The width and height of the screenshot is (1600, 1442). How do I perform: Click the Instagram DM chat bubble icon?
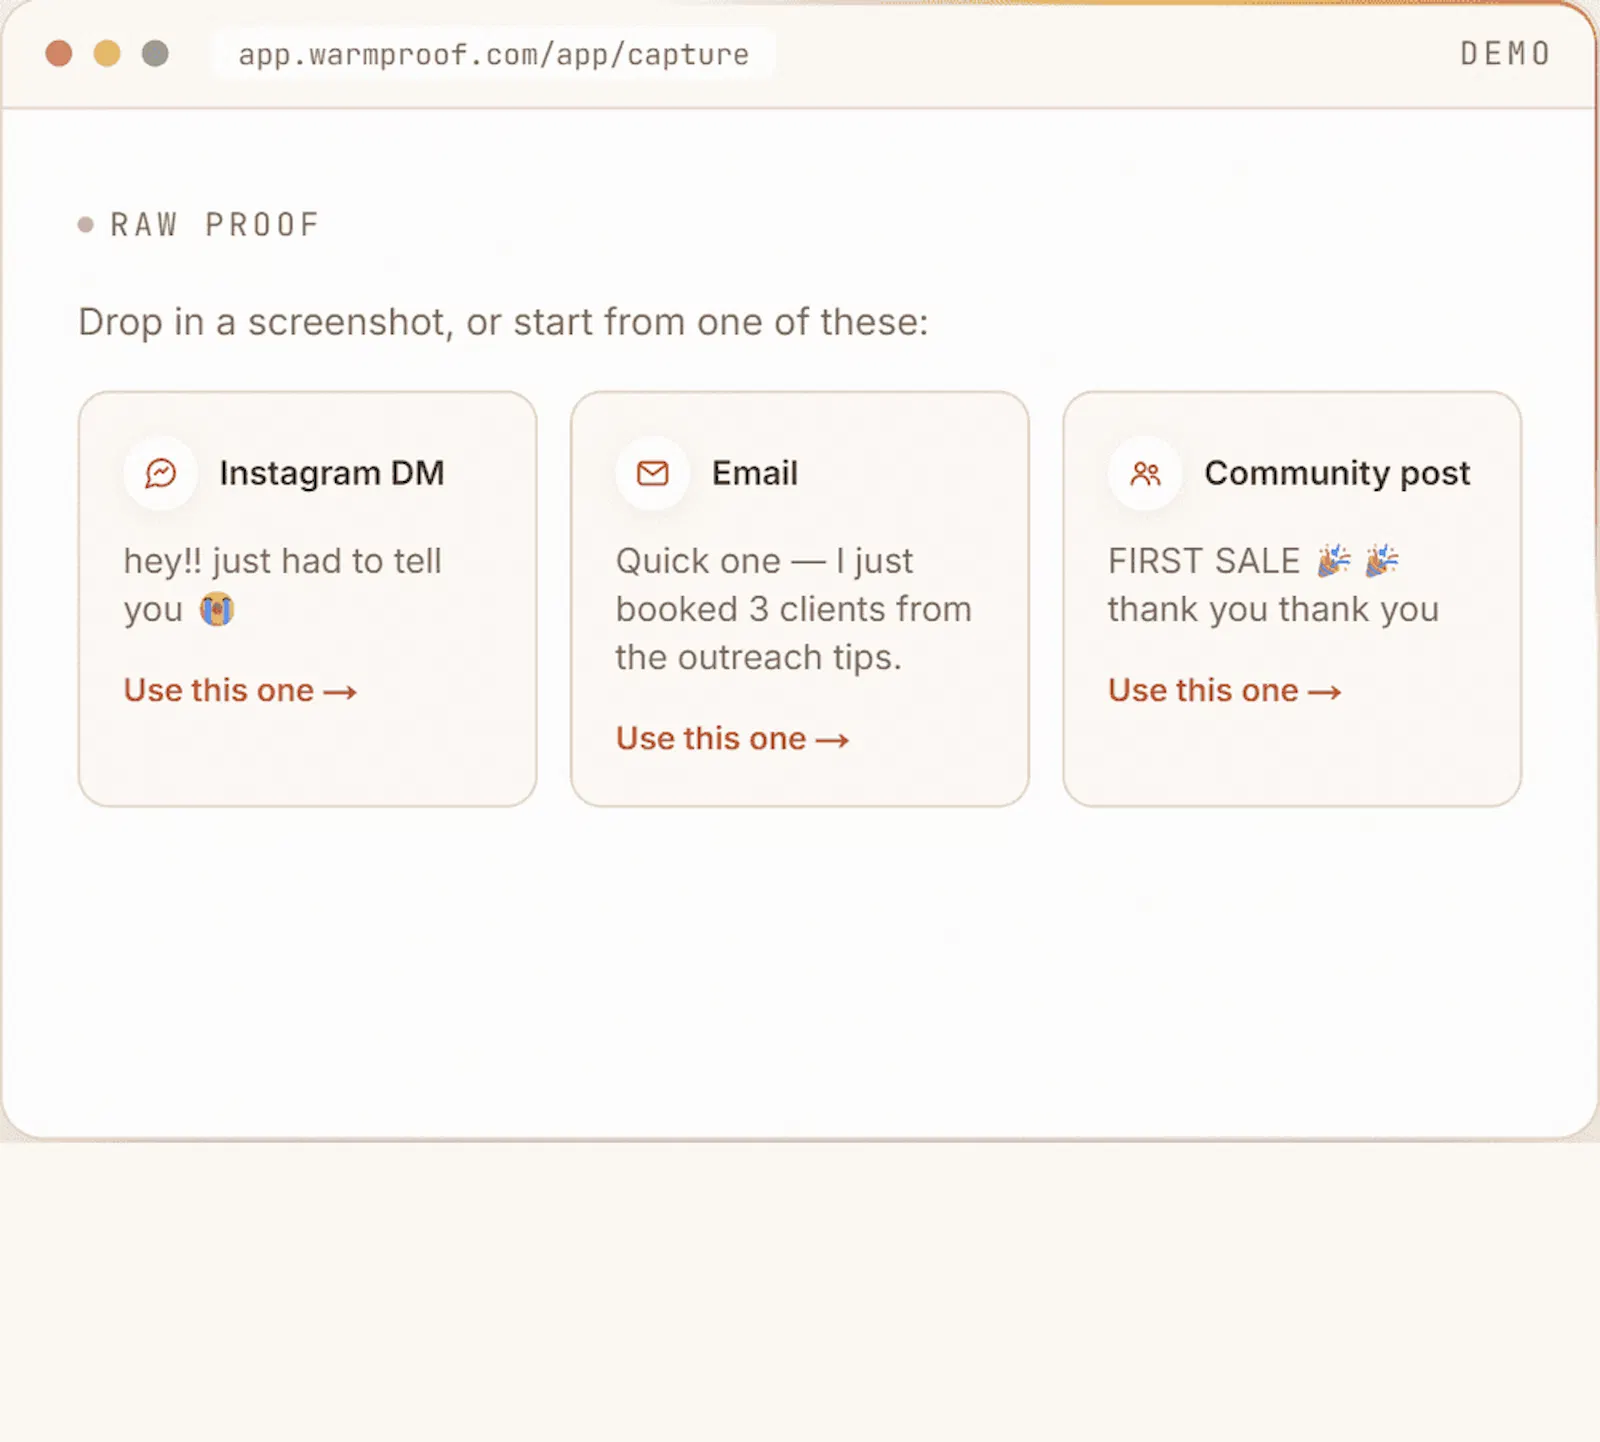point(160,473)
